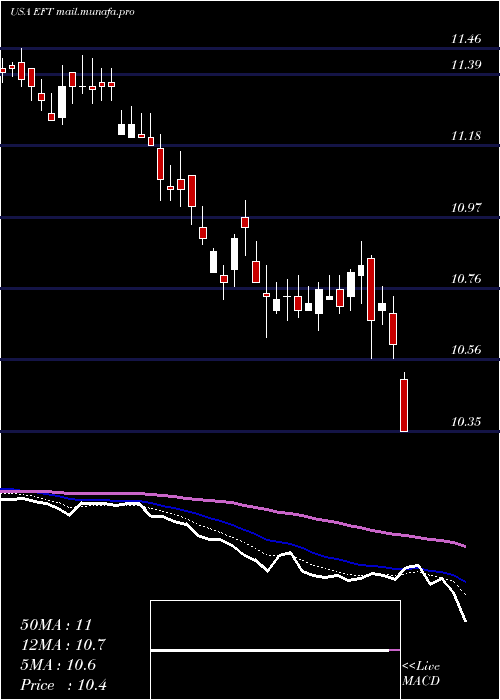Click the 11.39 price level label
The image size is (500, 700).
point(466,65)
